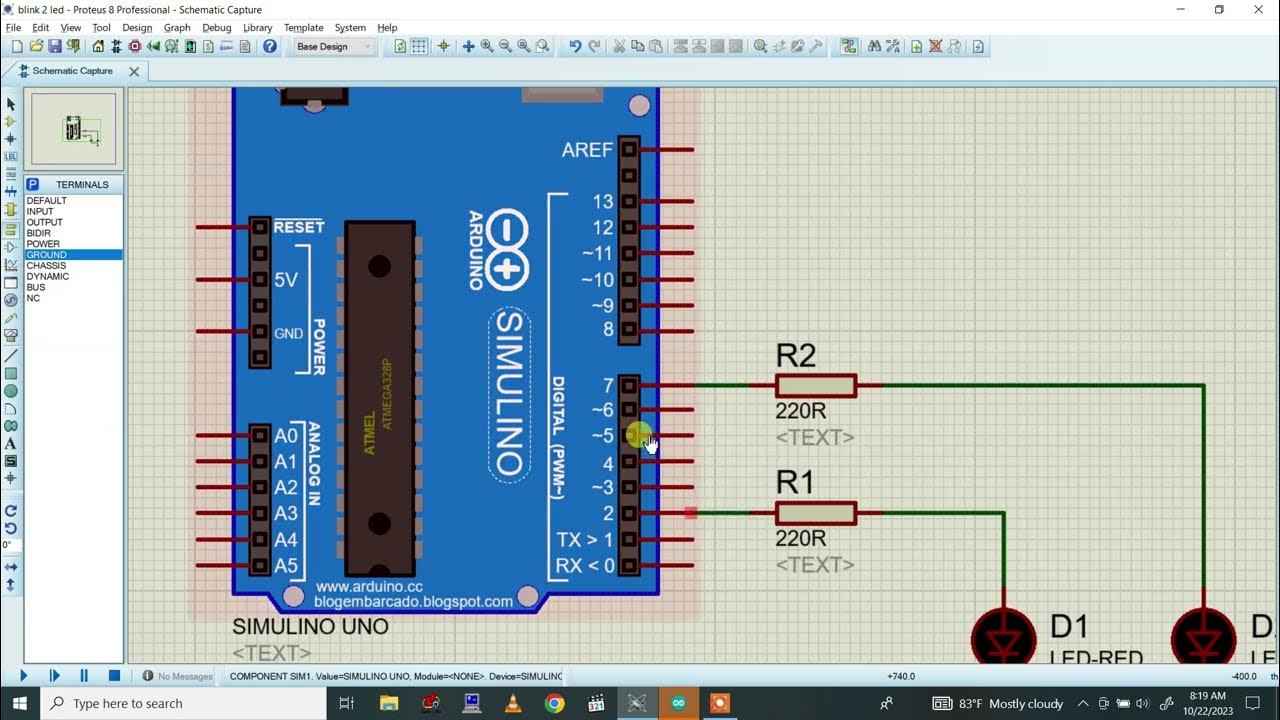Screen dimensions: 1280x720
Task: Select the 2D Line graphics tool
Action: coord(11,355)
